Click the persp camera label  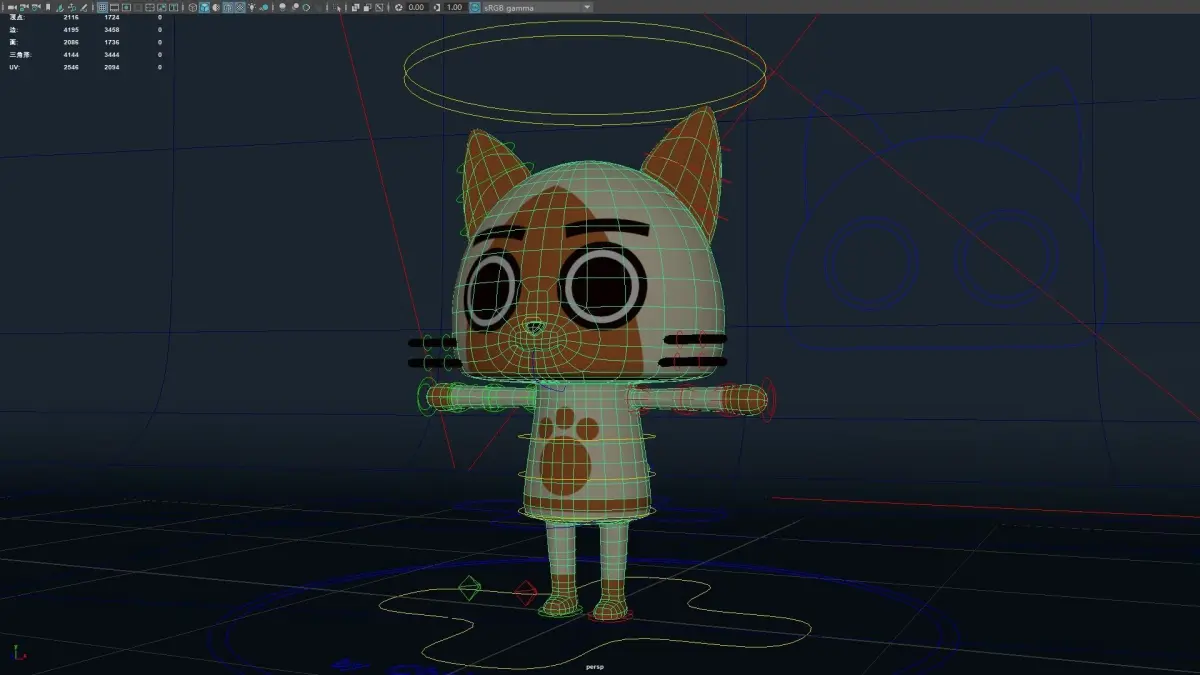[x=597, y=666]
